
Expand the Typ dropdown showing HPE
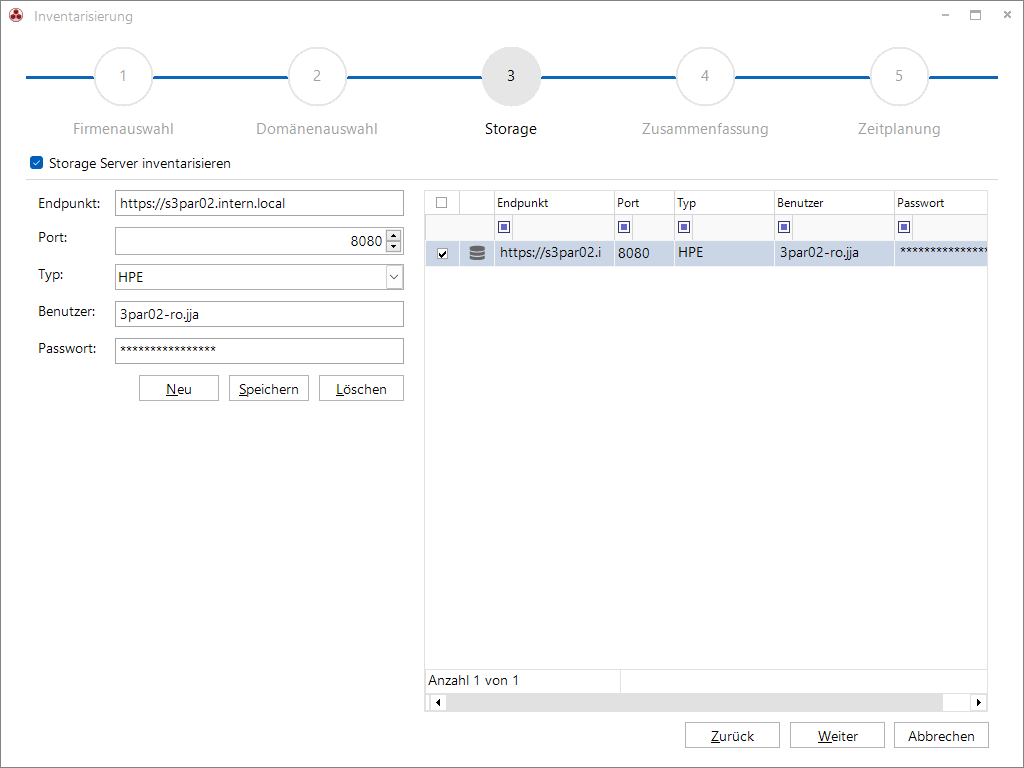point(394,277)
